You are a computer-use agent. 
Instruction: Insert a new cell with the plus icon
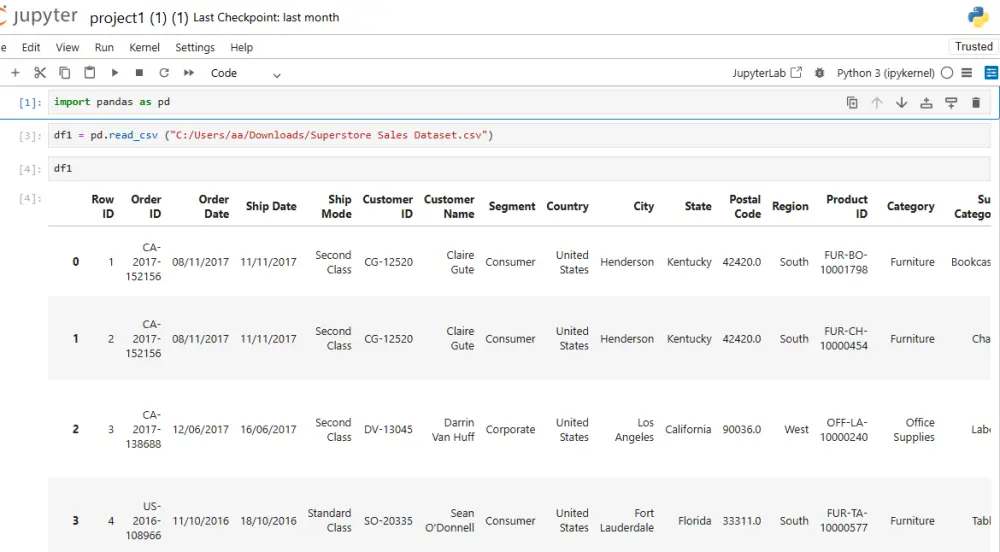[15, 73]
